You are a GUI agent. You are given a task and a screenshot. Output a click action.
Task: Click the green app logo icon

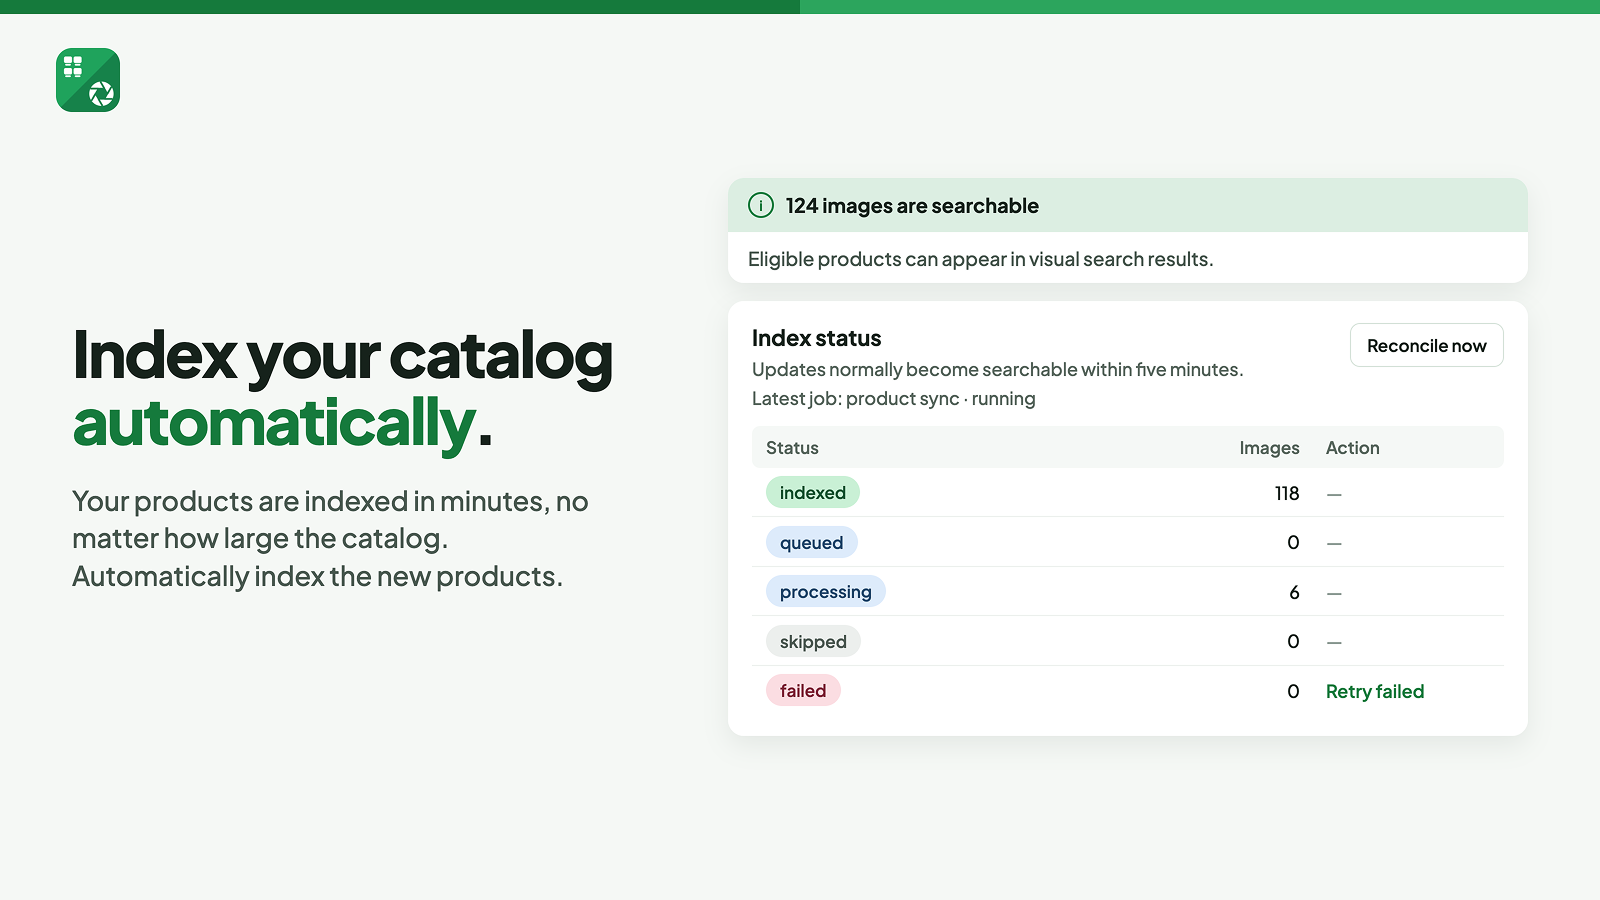(88, 80)
